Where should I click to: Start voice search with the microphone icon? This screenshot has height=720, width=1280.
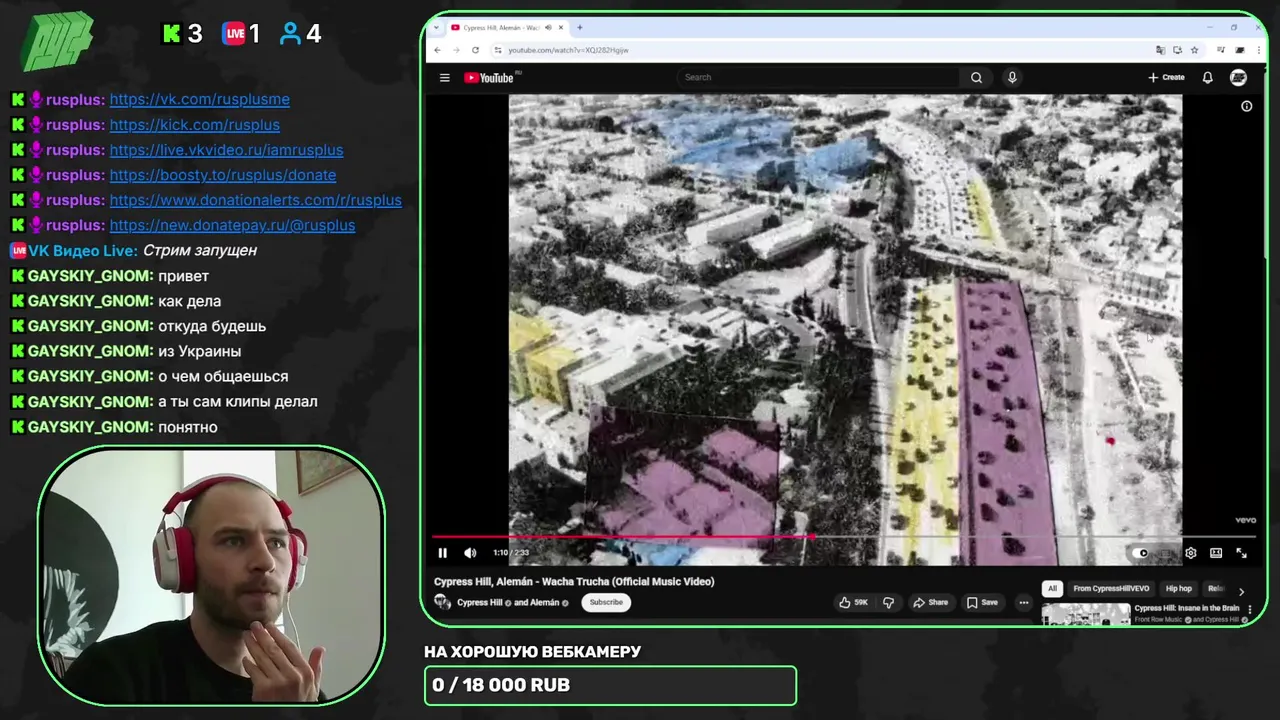point(1012,77)
